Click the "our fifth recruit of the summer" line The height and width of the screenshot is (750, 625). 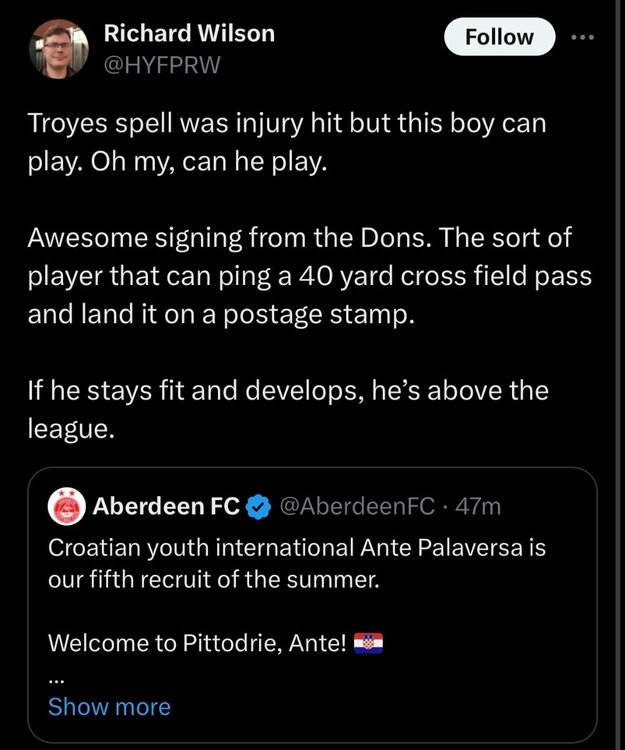[213, 579]
